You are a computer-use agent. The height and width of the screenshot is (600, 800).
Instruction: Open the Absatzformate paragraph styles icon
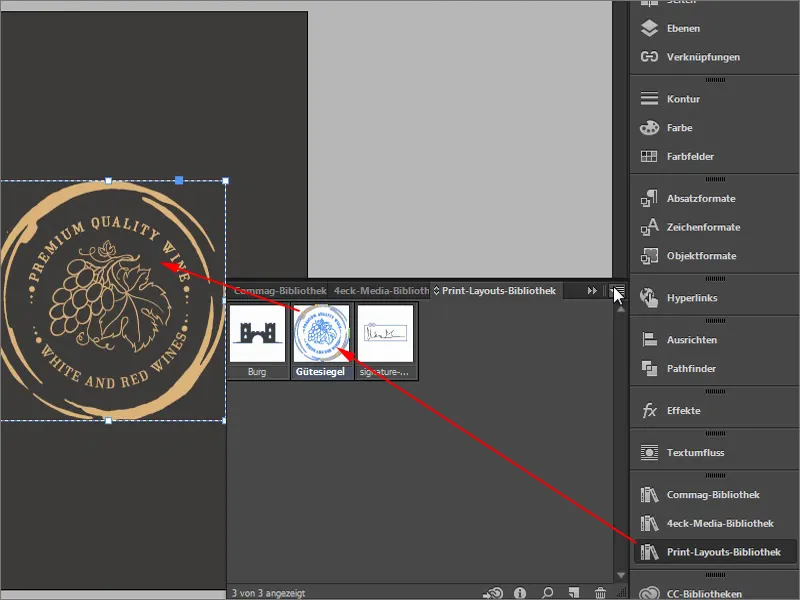point(649,198)
